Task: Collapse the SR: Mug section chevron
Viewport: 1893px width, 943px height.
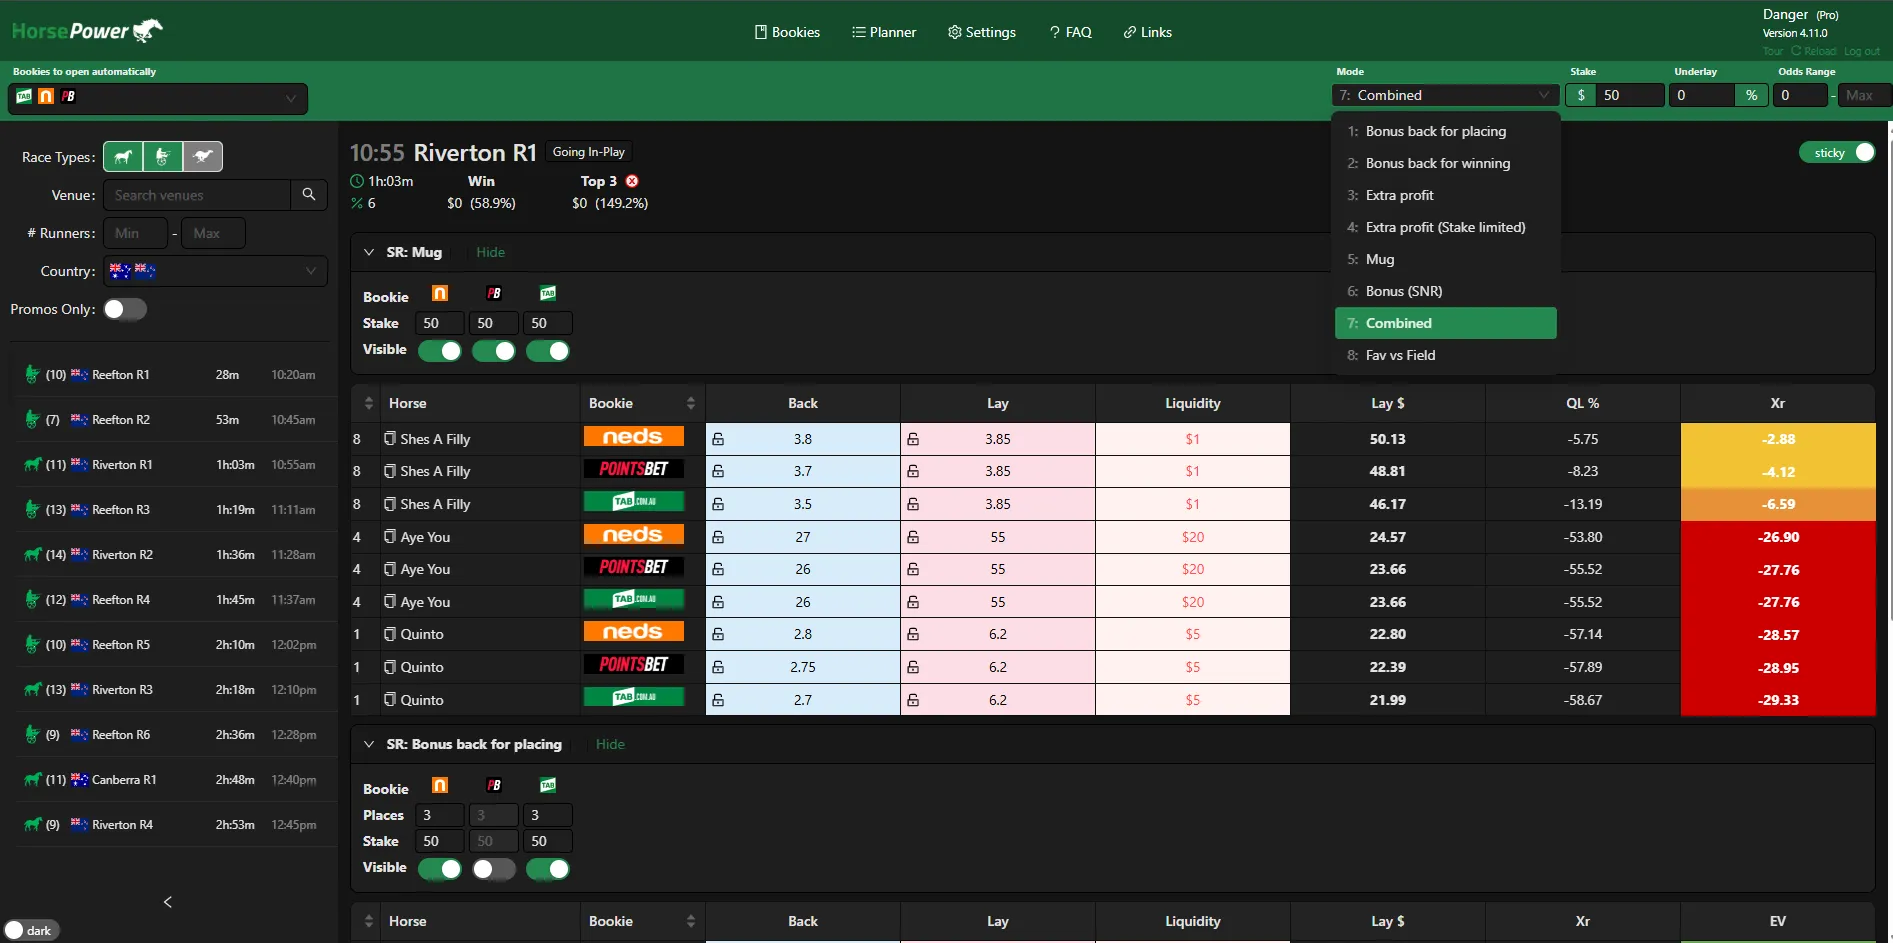Action: click(369, 252)
